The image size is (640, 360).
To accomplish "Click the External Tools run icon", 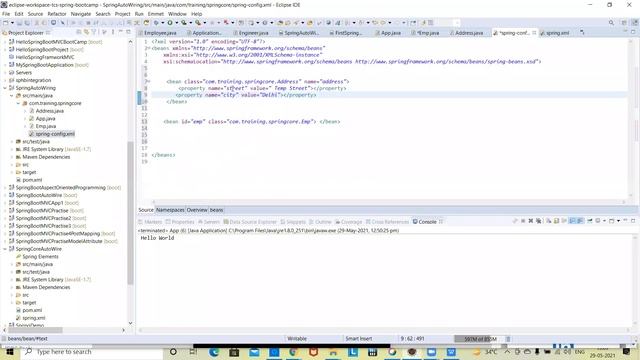I will click(x=198, y=23).
